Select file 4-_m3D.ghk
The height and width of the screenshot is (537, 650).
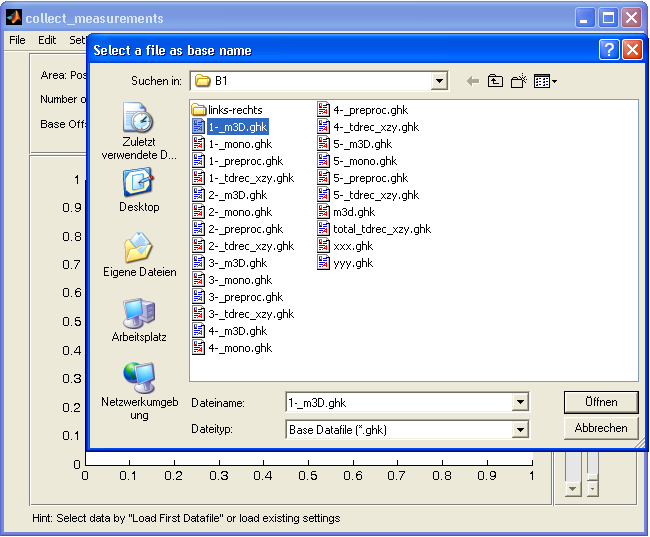click(230, 331)
